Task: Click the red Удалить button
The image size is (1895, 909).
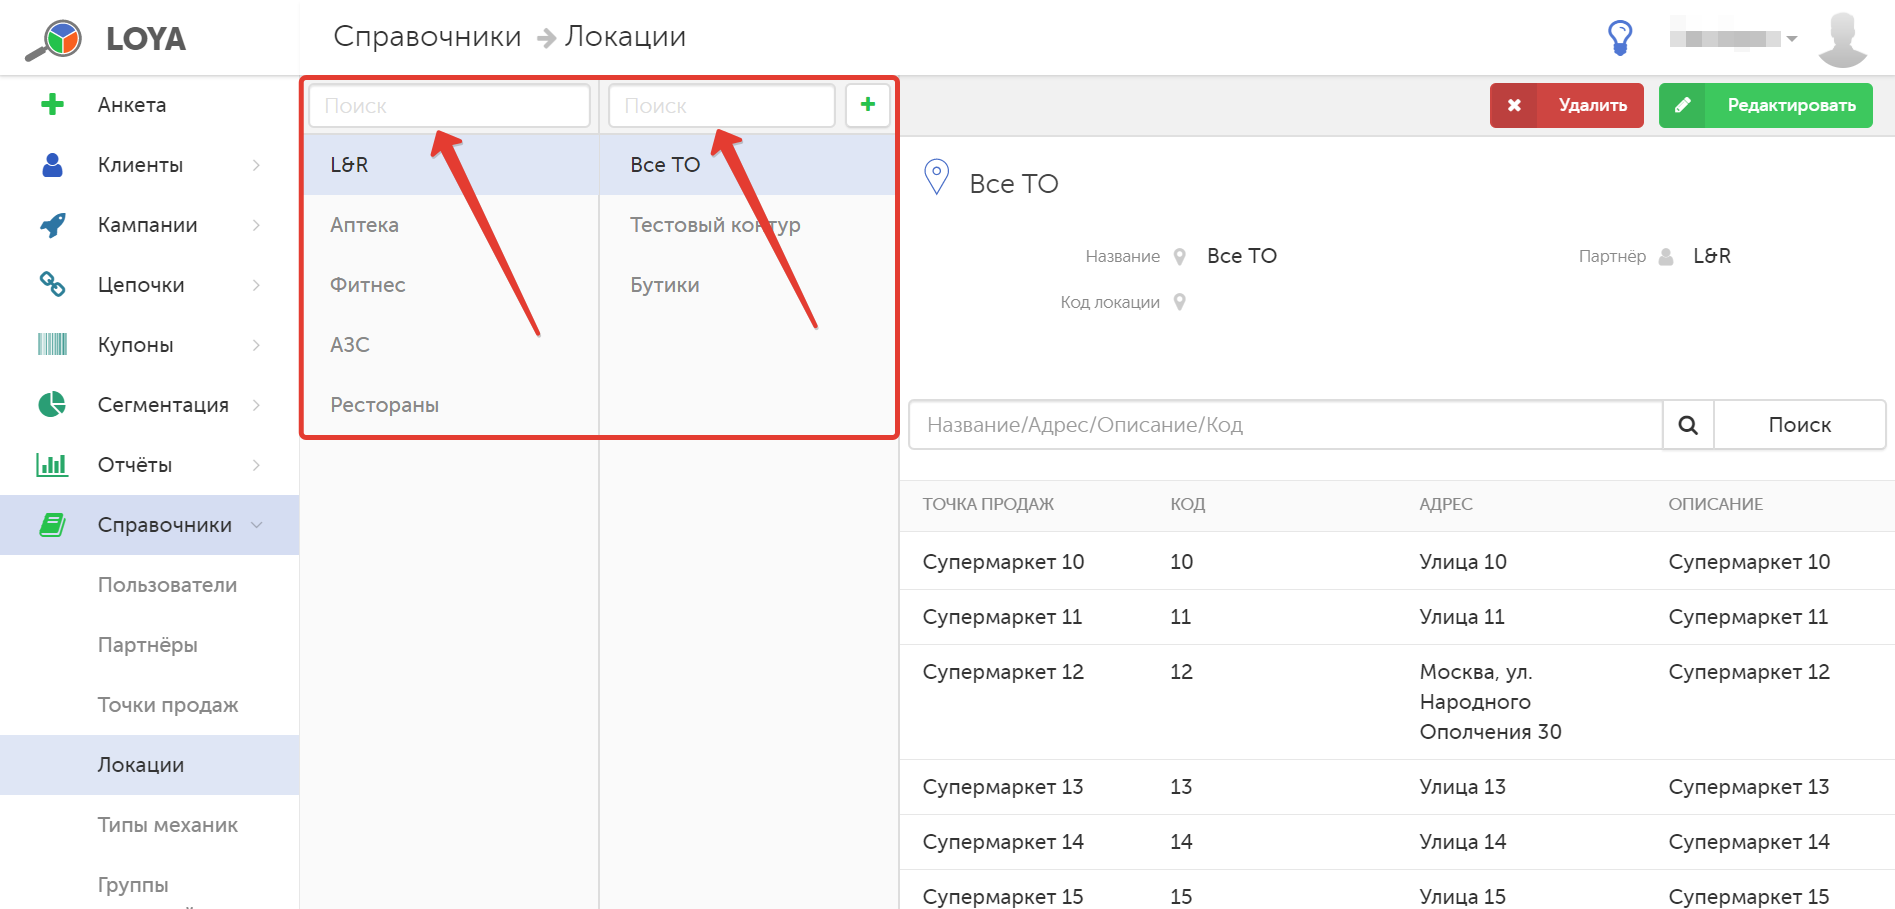Action: [1567, 105]
